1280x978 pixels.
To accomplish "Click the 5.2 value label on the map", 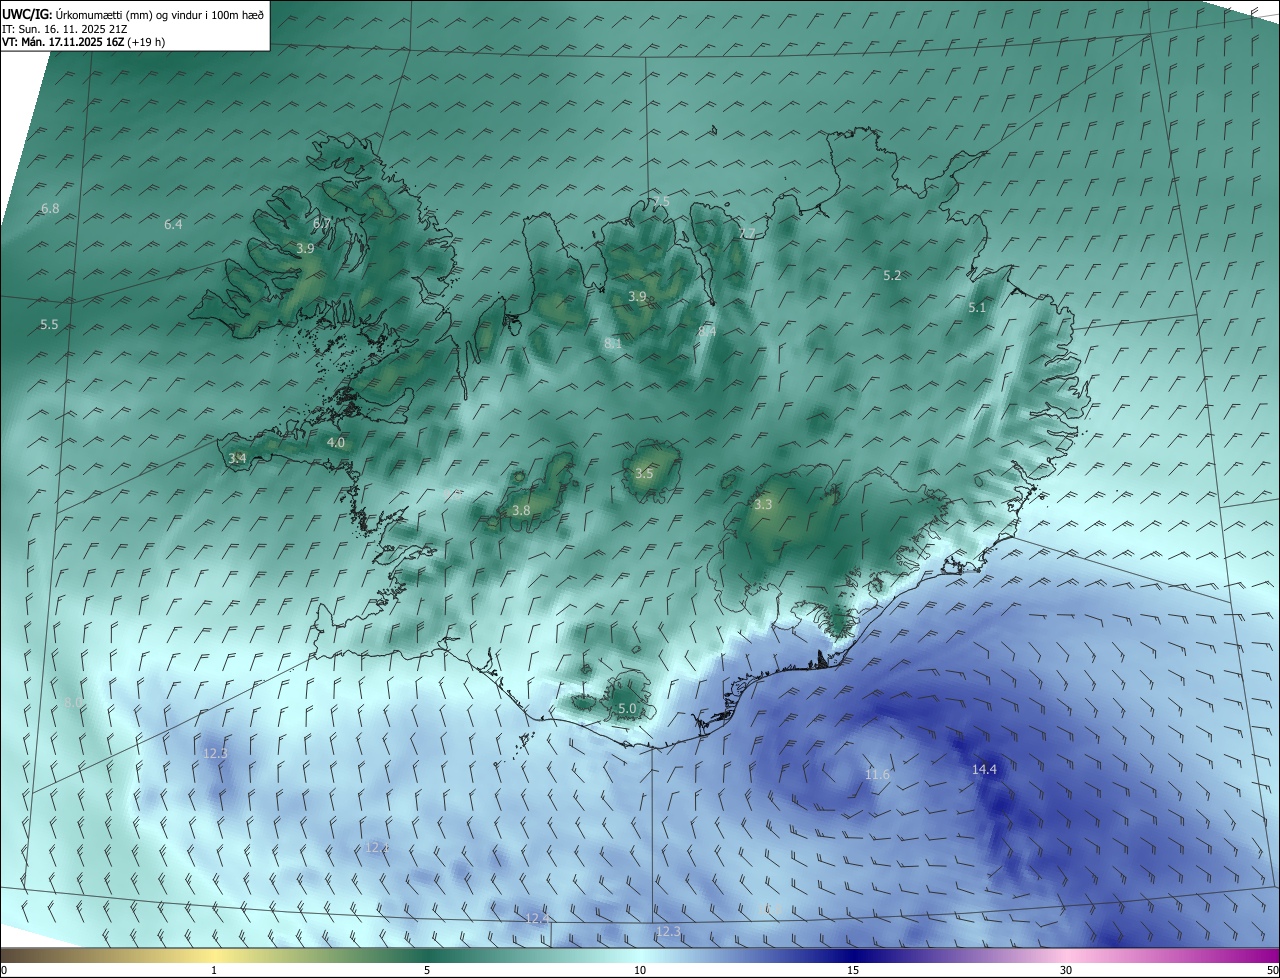I will click(892, 275).
